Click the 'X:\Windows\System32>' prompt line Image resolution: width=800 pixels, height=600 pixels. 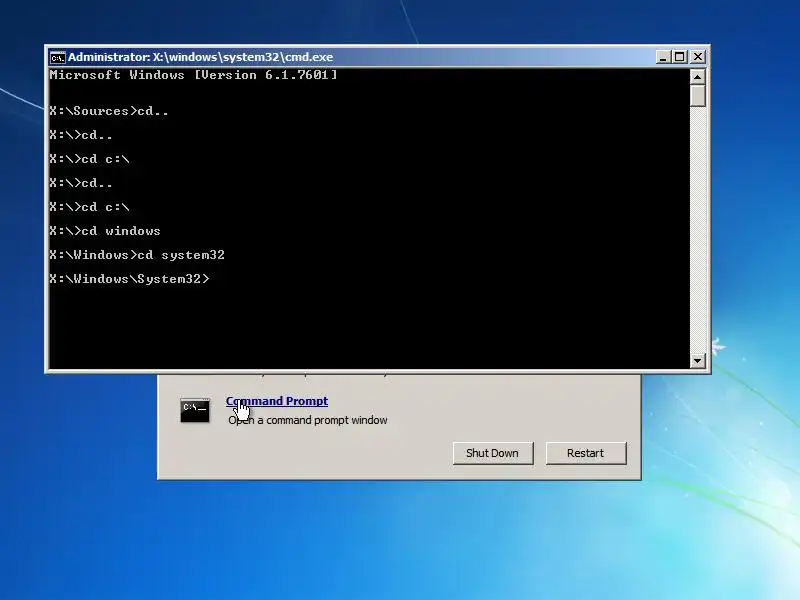pos(129,279)
